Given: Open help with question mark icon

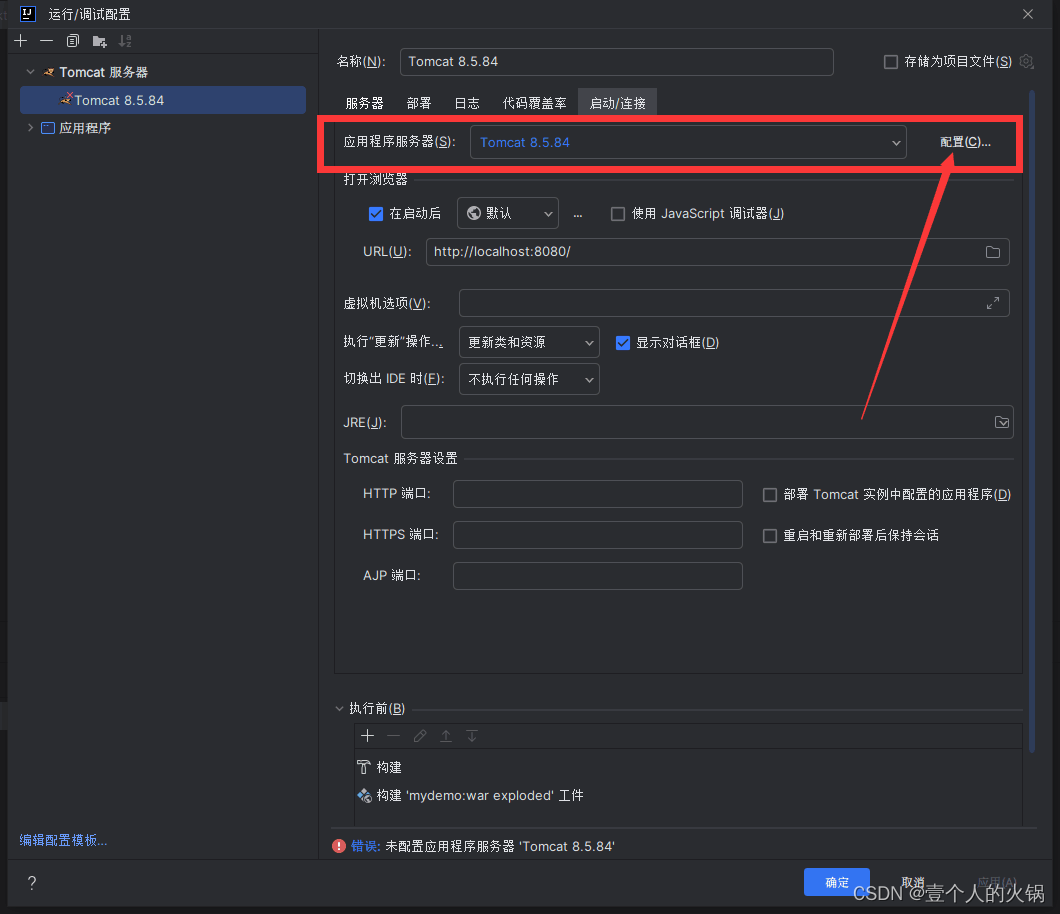Looking at the screenshot, I should [x=32, y=882].
